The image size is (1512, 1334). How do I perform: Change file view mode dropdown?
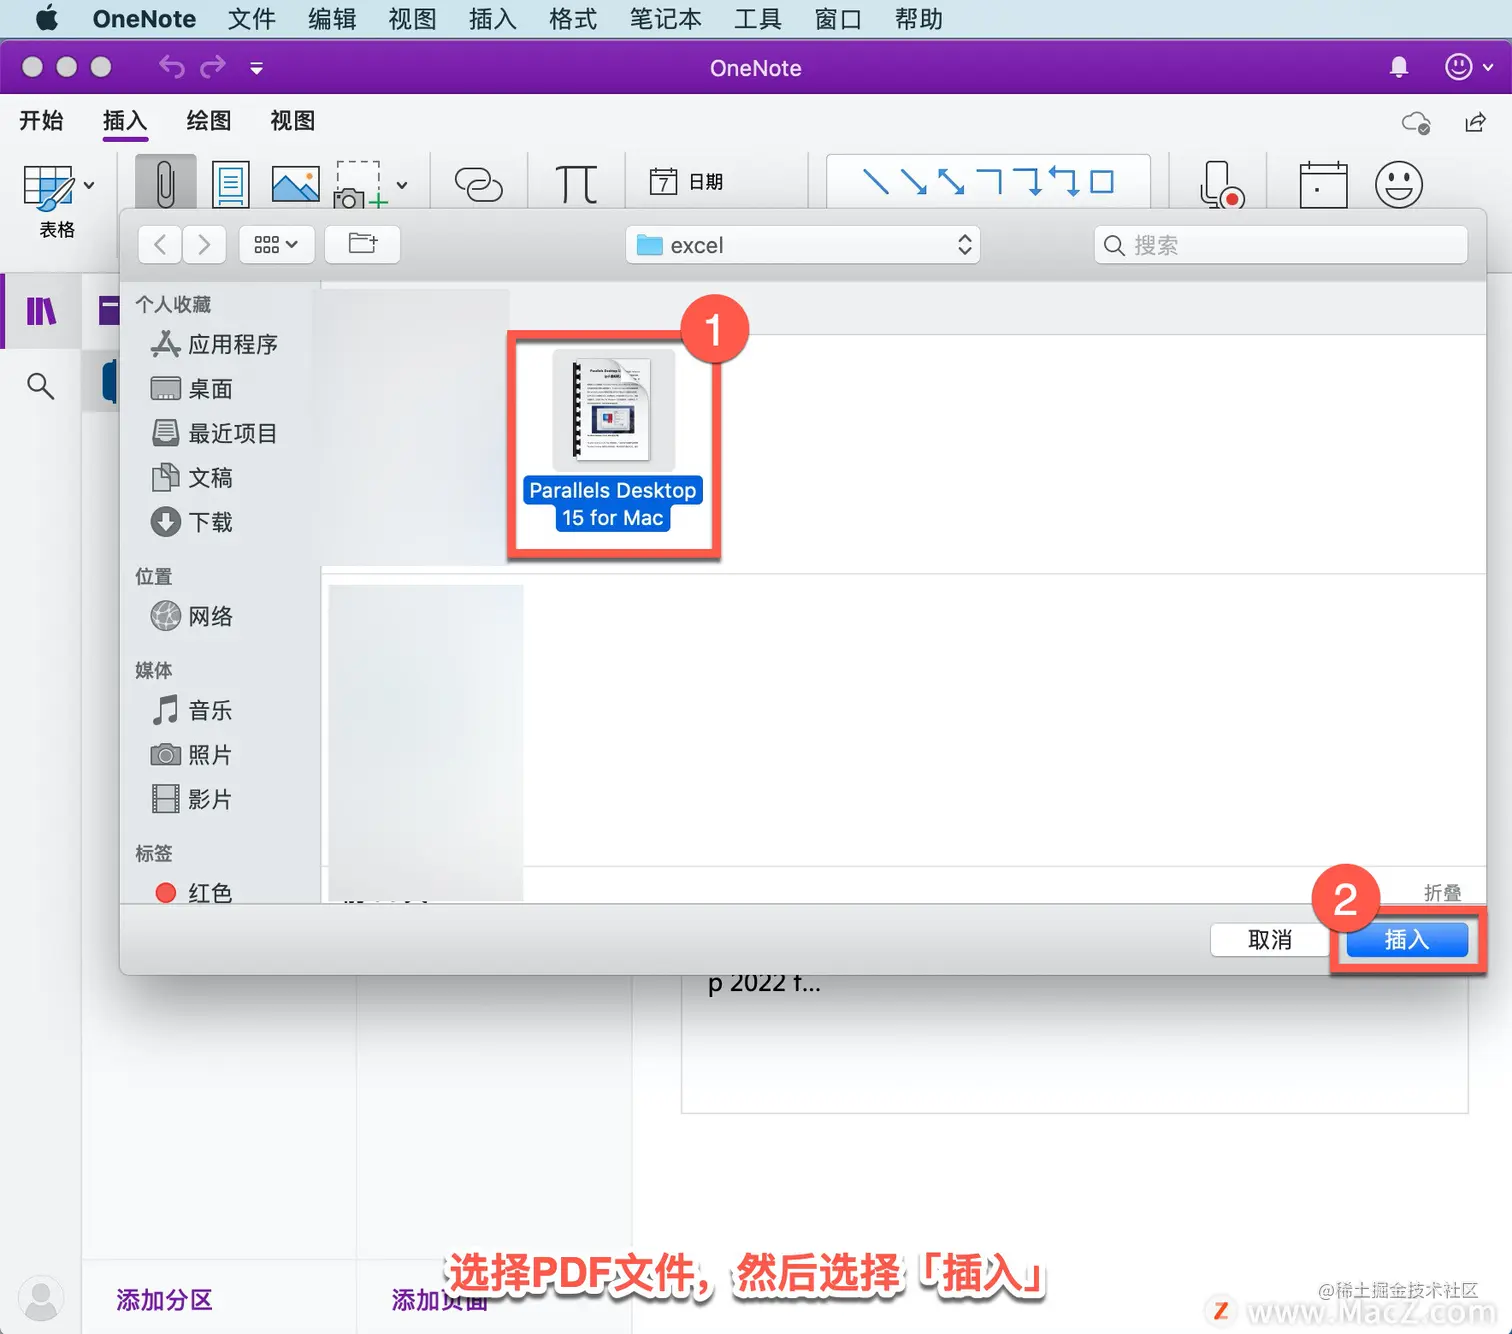click(276, 245)
